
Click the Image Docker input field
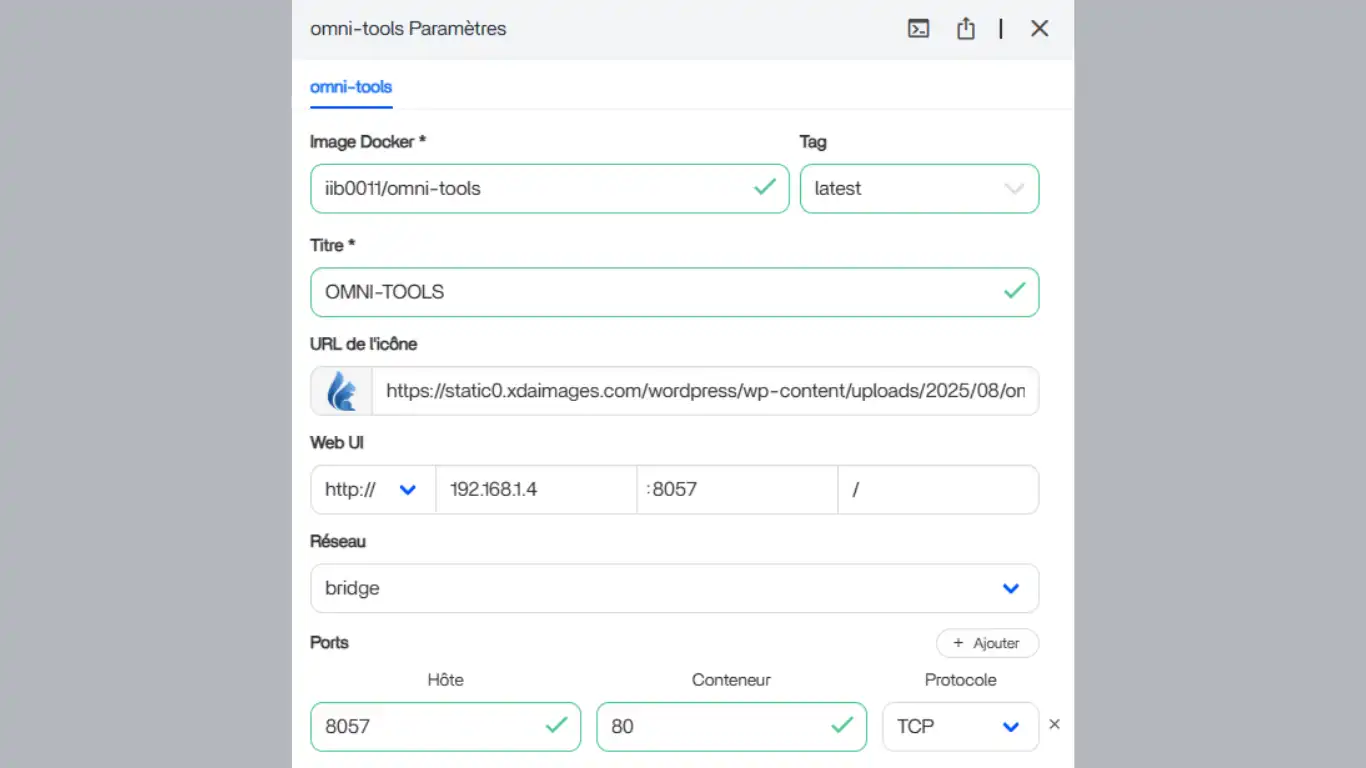pos(530,189)
